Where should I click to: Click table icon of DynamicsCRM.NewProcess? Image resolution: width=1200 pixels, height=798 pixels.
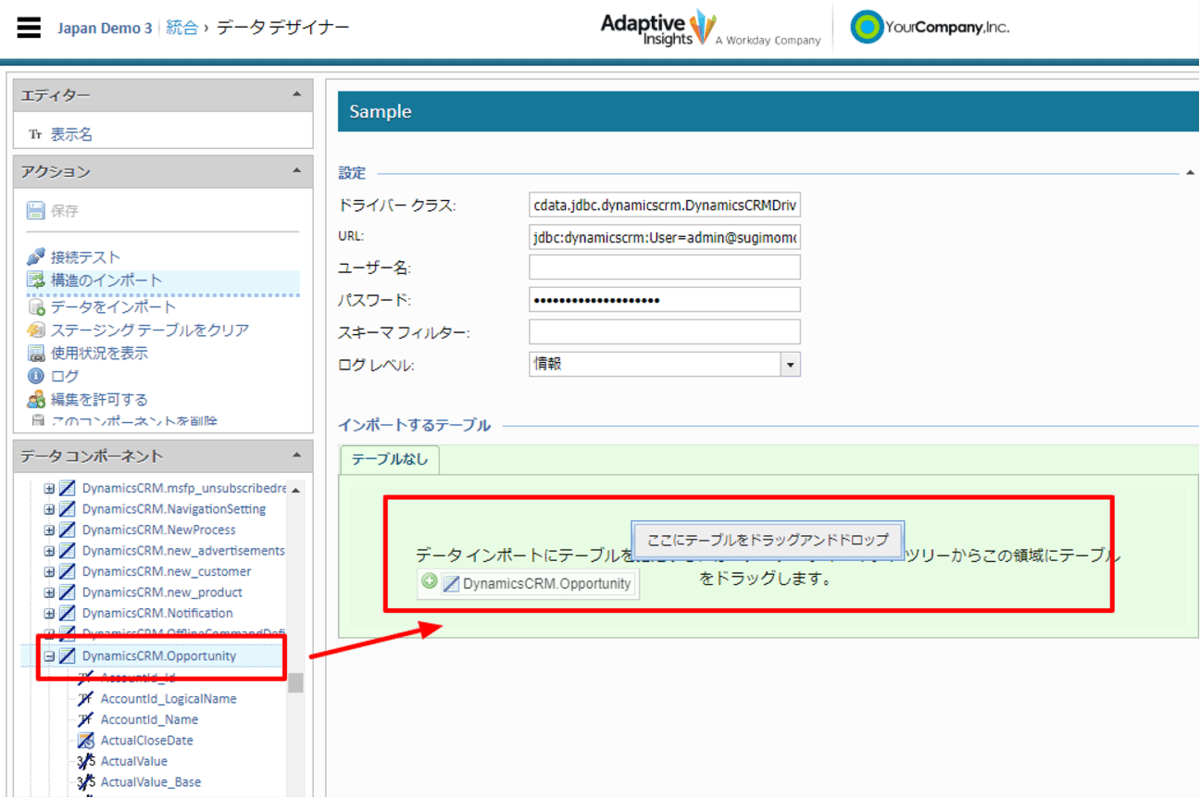pyautogui.click(x=67, y=530)
